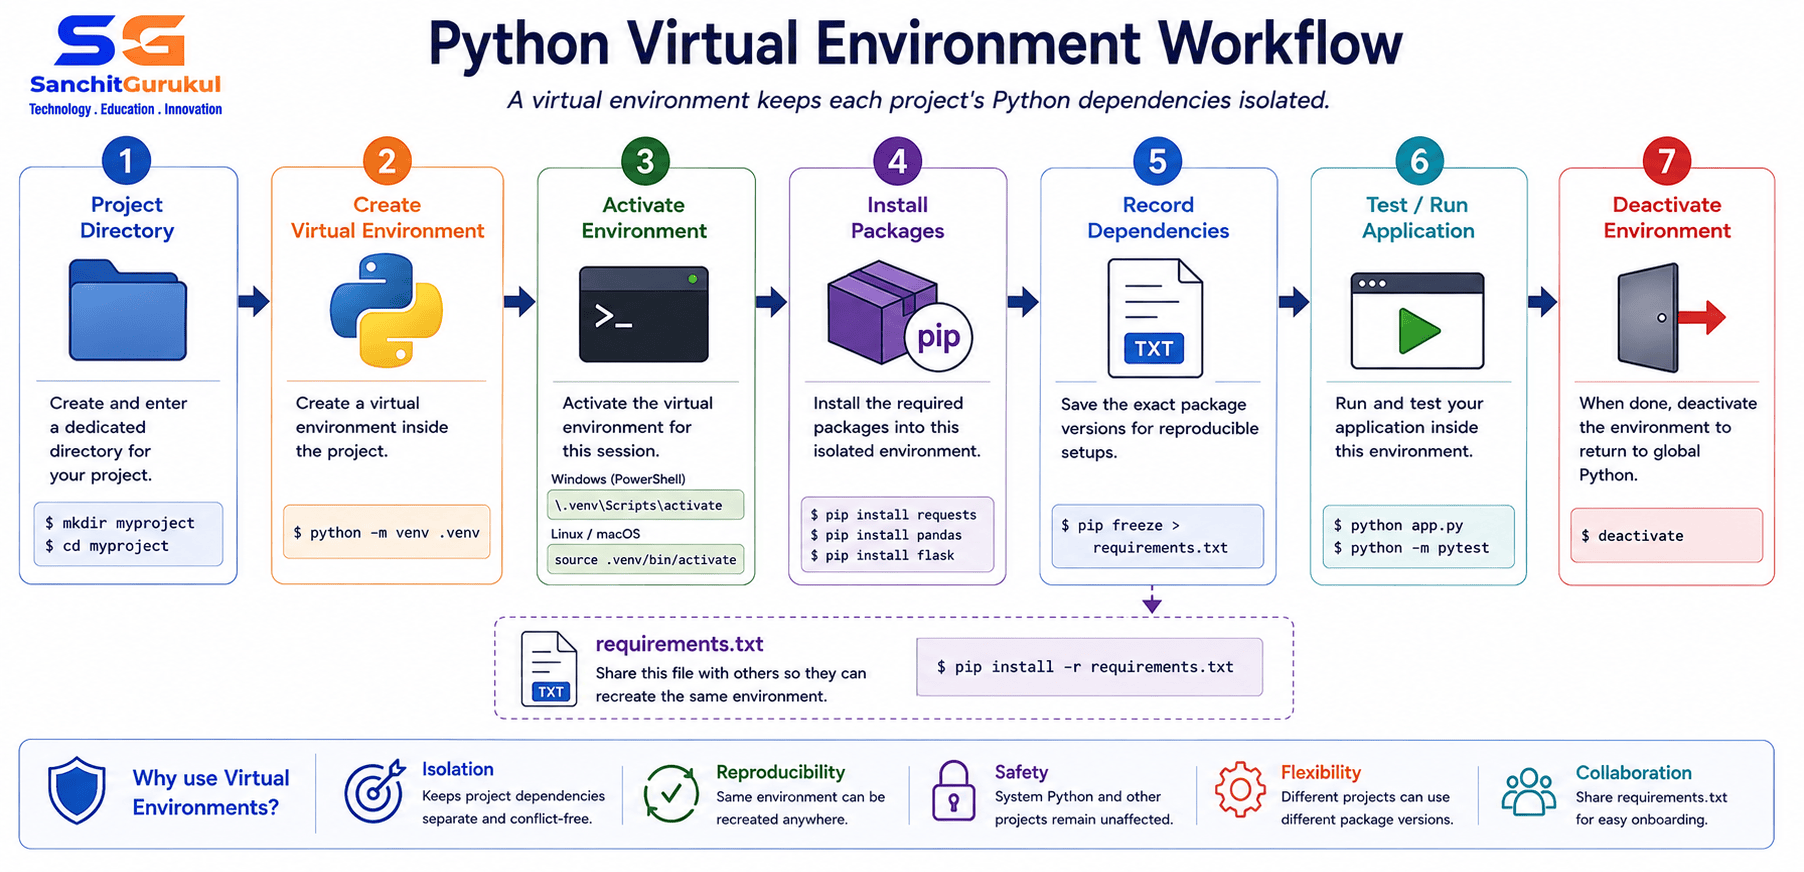Click the small TXT icon beside requirements.txt heading
The image size is (1804, 872).
549,669
